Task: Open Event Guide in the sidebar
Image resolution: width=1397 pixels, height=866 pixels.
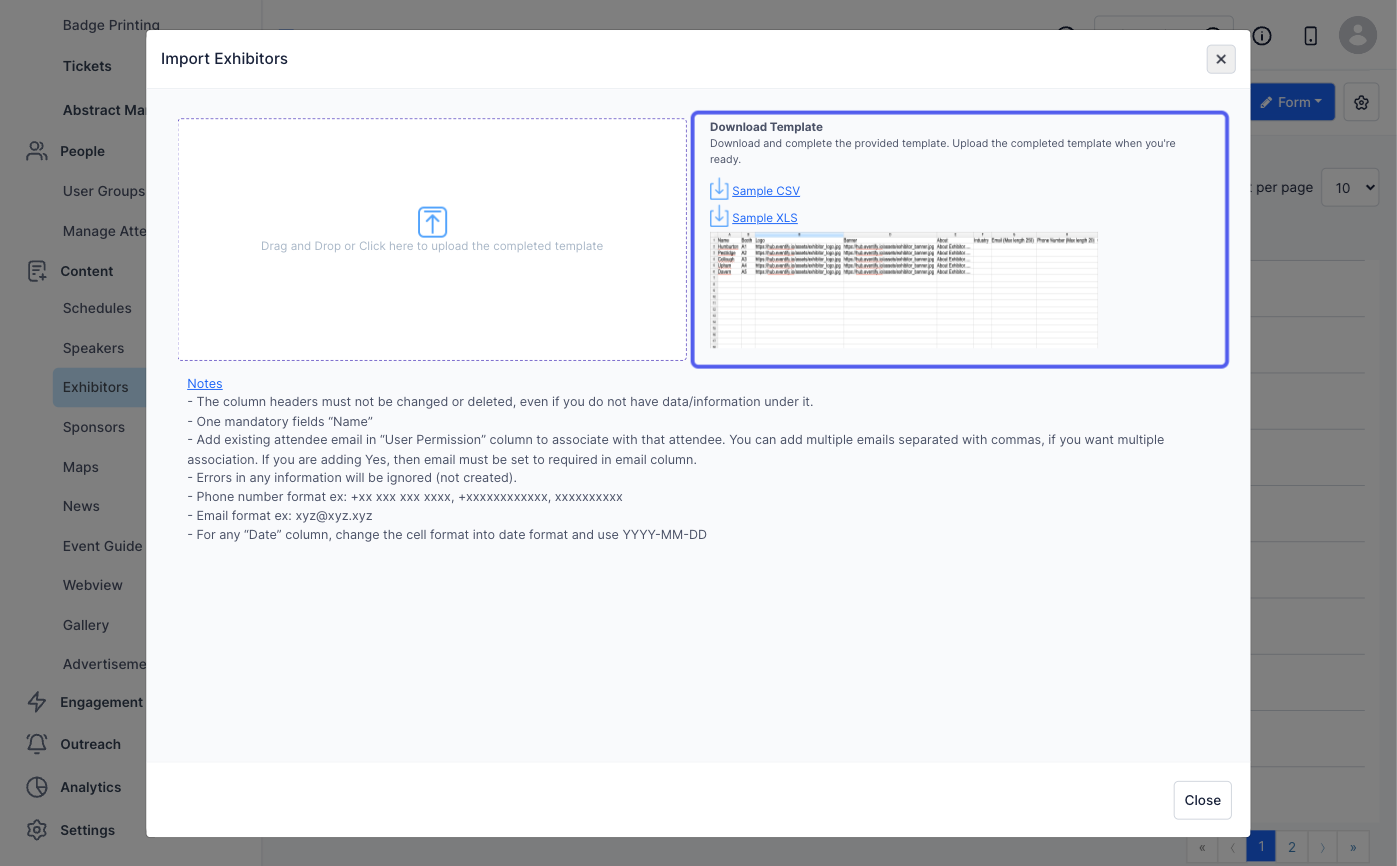Action: 102,546
